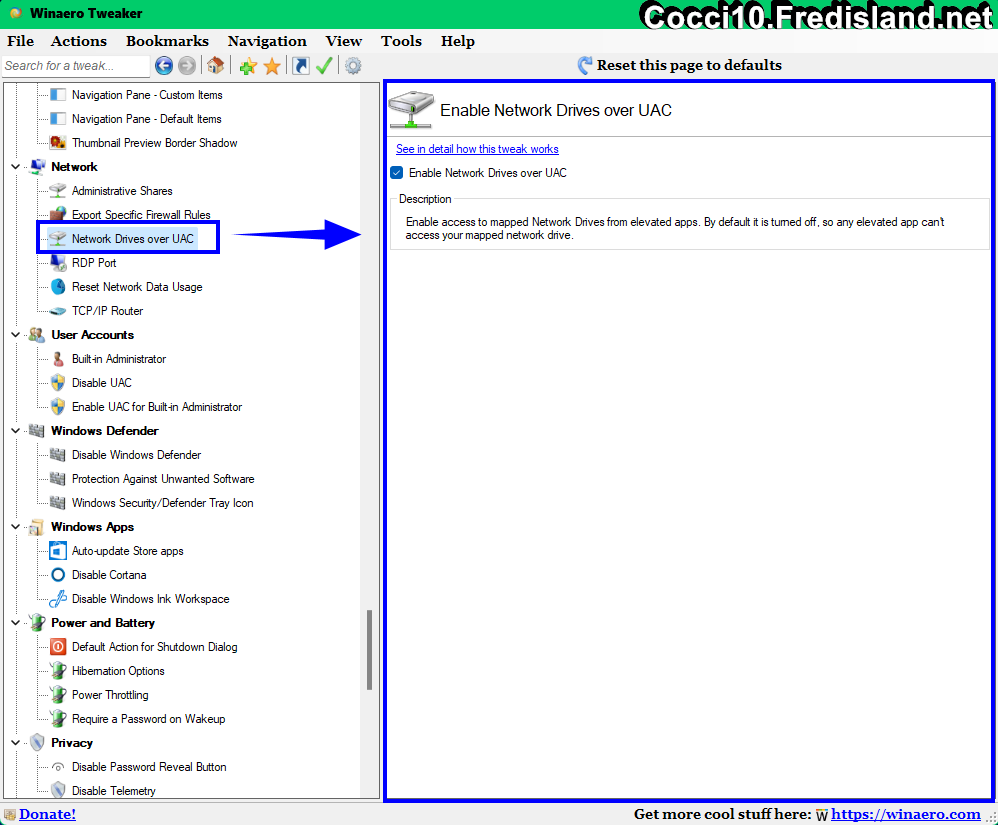998x825 pixels.
Task: Click the Windows Defender category icon
Action: [x=38, y=431]
